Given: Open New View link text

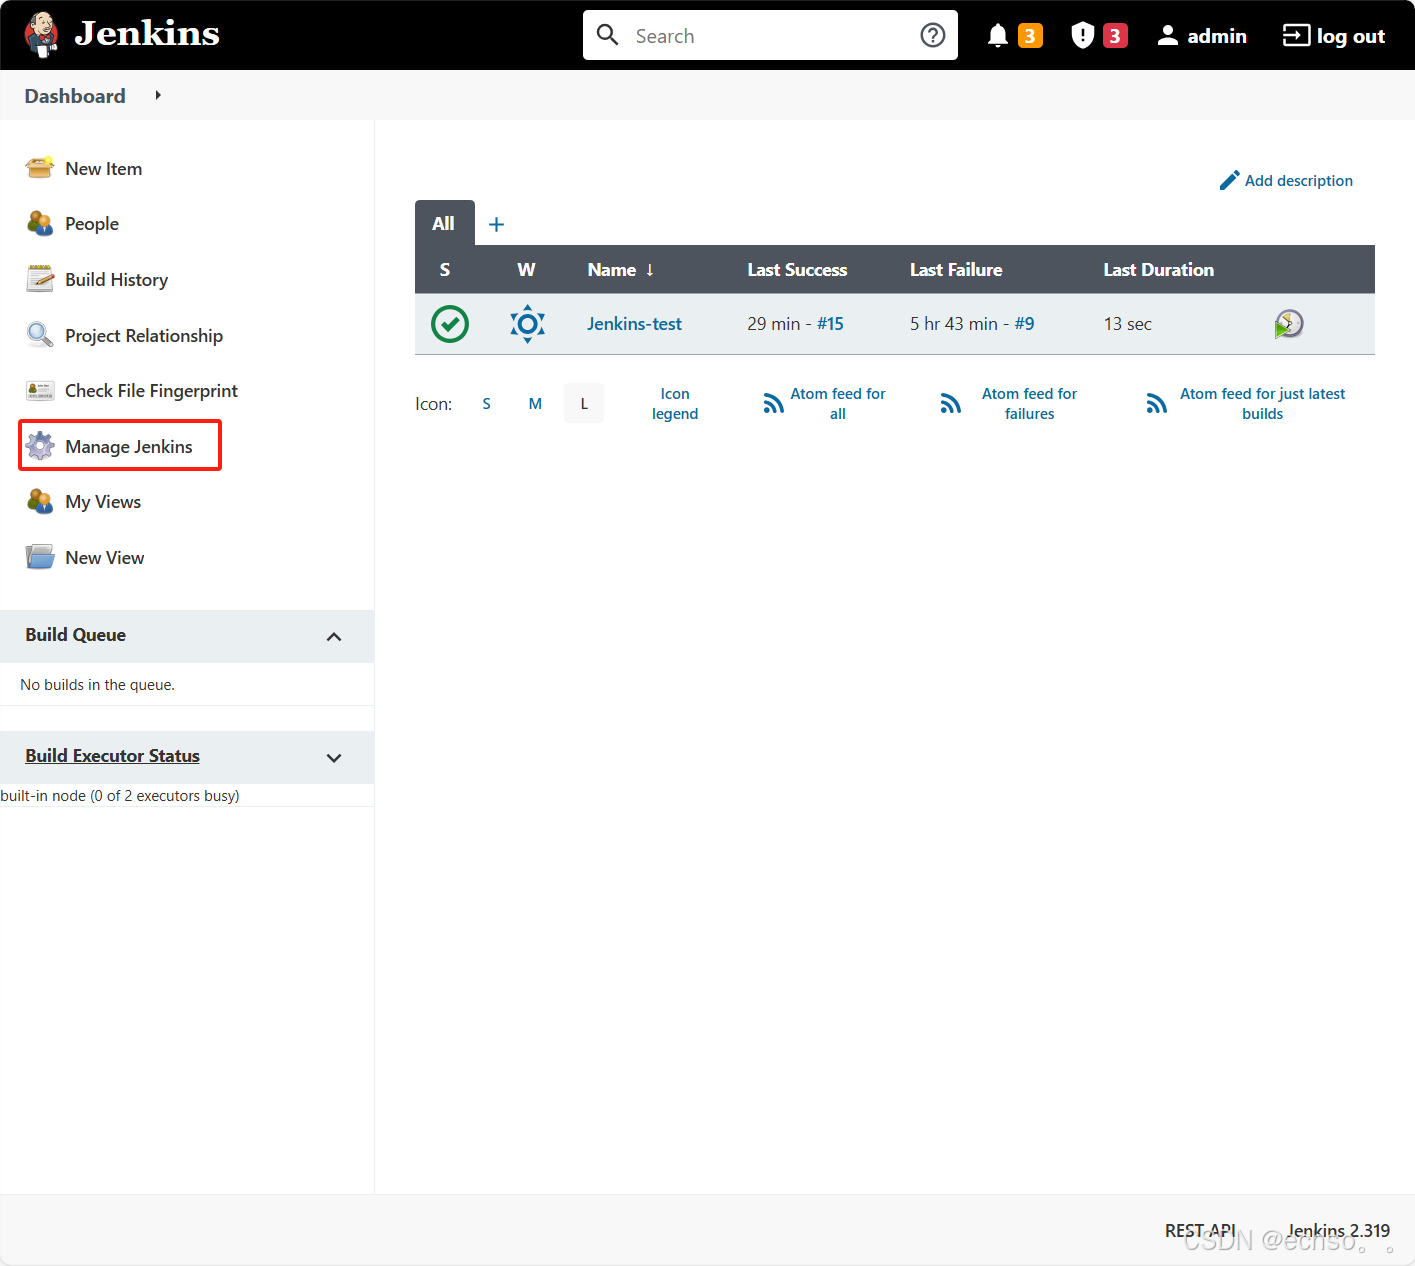Looking at the screenshot, I should pyautogui.click(x=105, y=558).
